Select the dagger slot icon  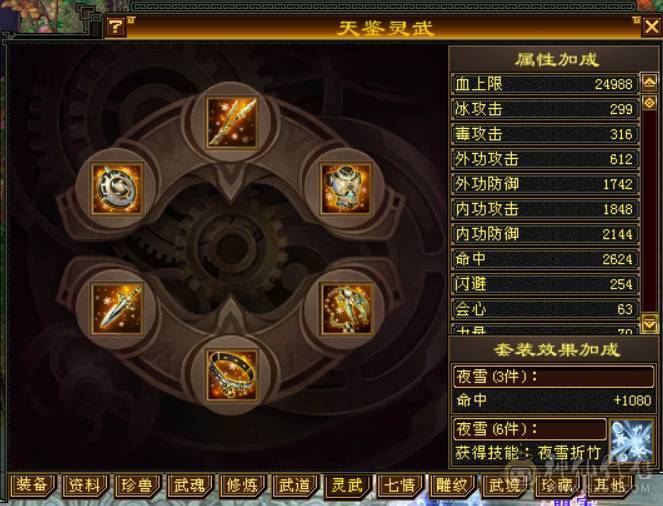pyautogui.click(x=117, y=309)
